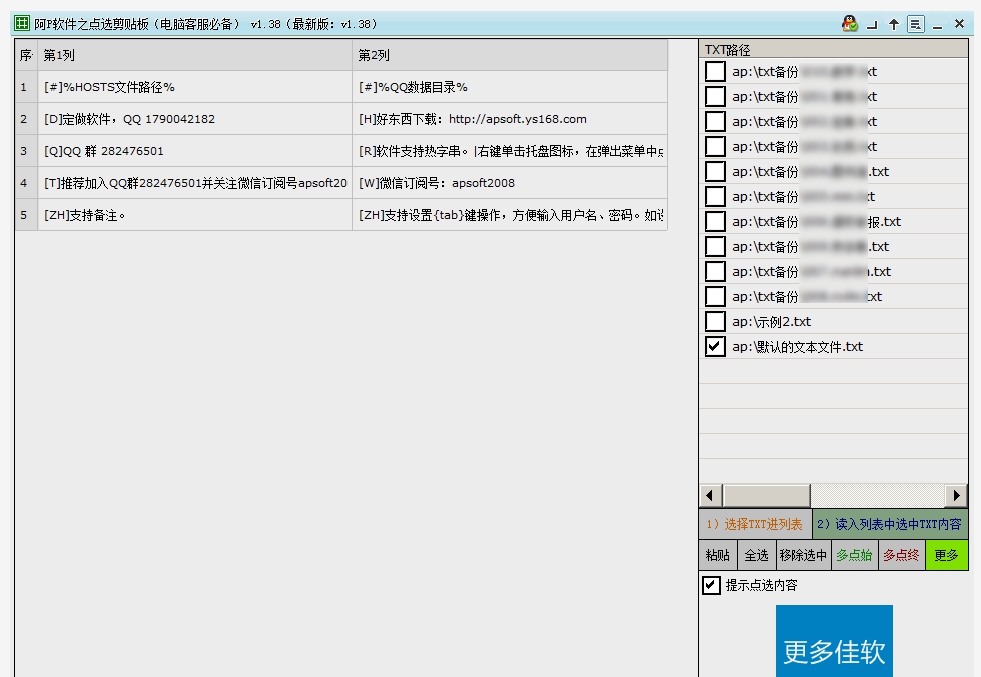
Task: Click the row number 3 cell
Action: coord(26,151)
